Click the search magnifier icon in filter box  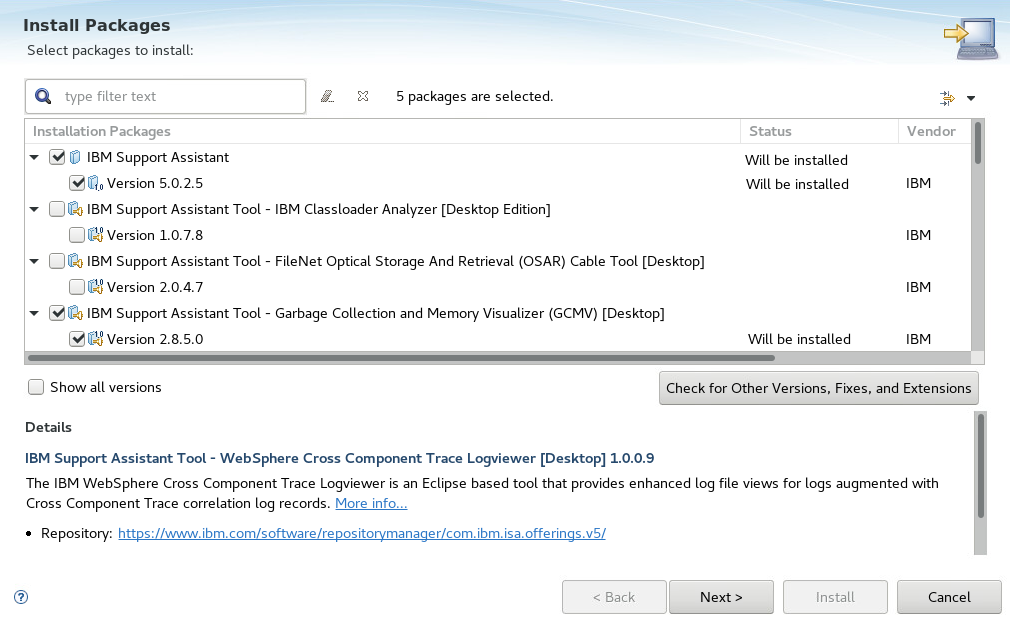coord(43,97)
